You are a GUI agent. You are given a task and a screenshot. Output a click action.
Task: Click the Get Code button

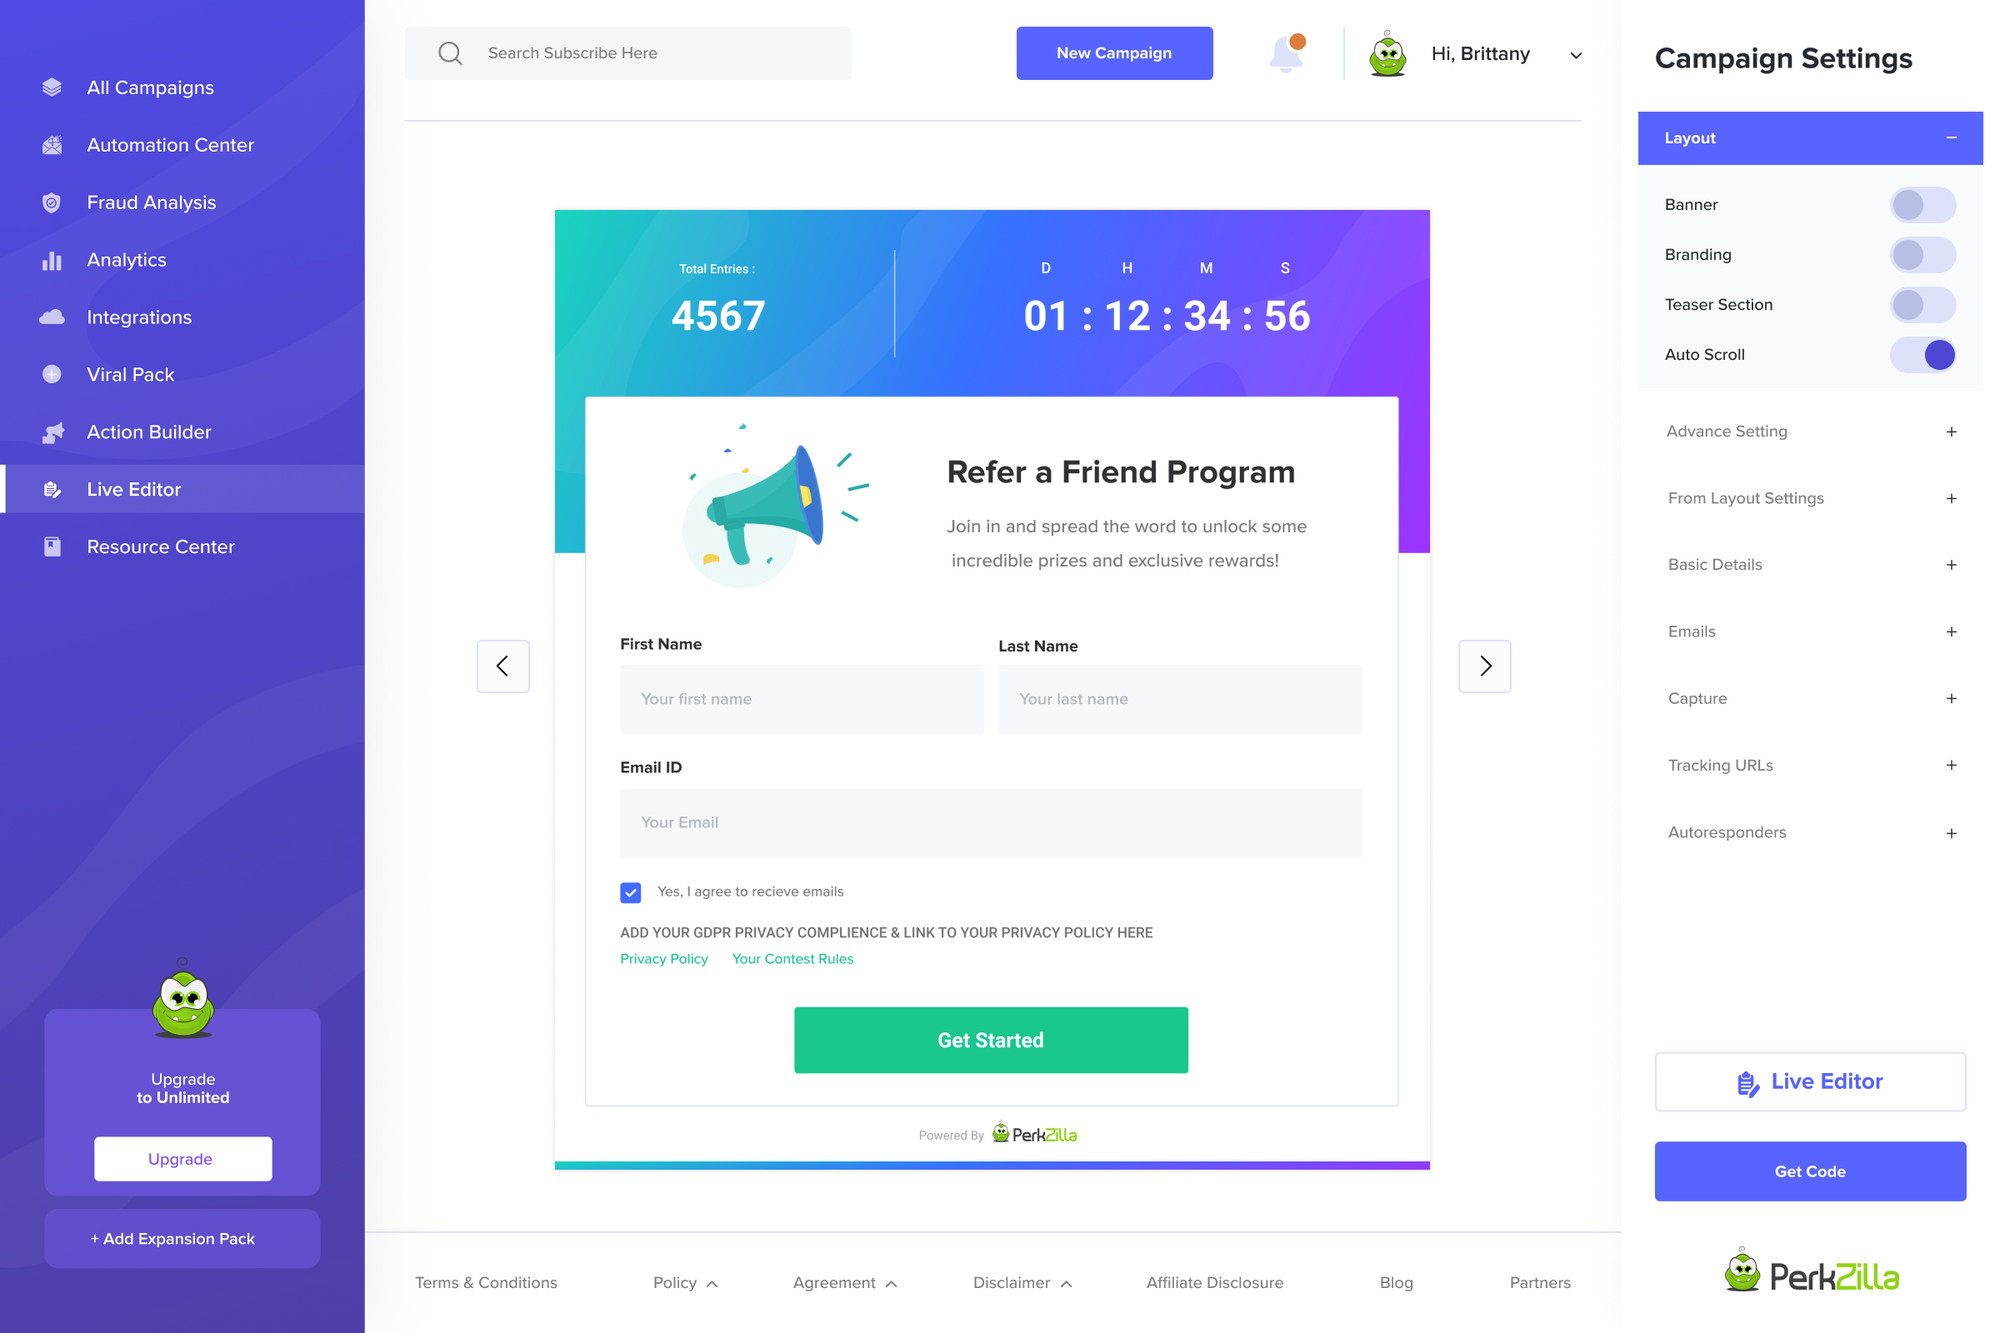[x=1810, y=1171]
